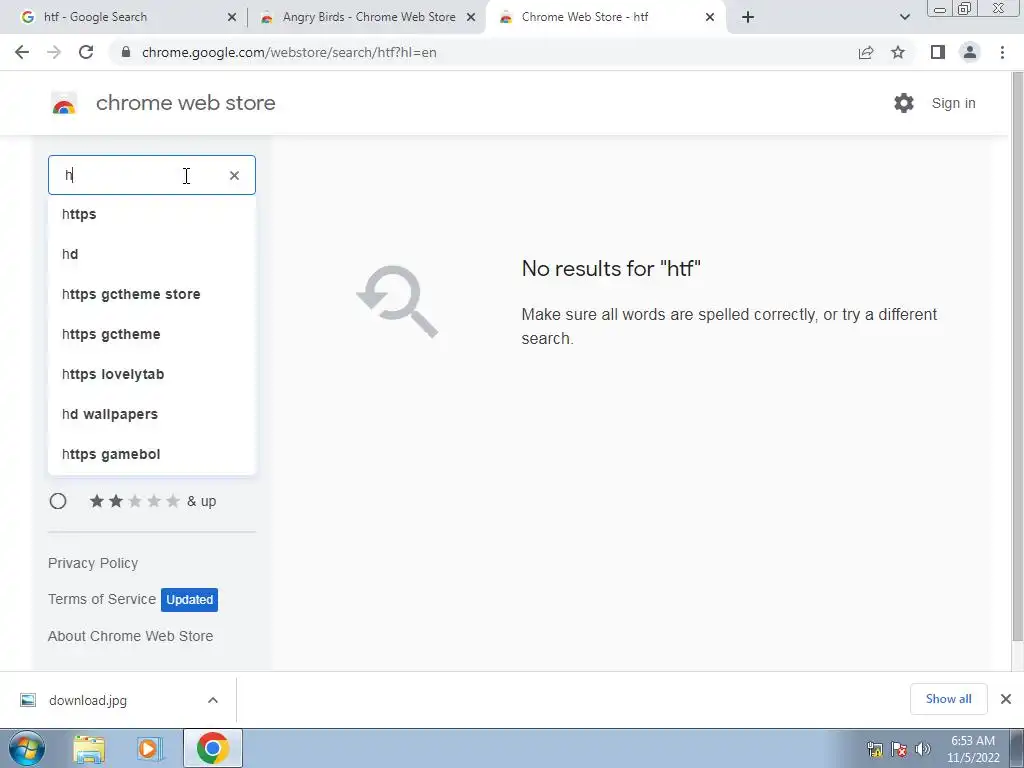This screenshot has height=768, width=1024.
Task: Pick 'https gctheme store' suggestion
Action: pyautogui.click(x=152, y=294)
